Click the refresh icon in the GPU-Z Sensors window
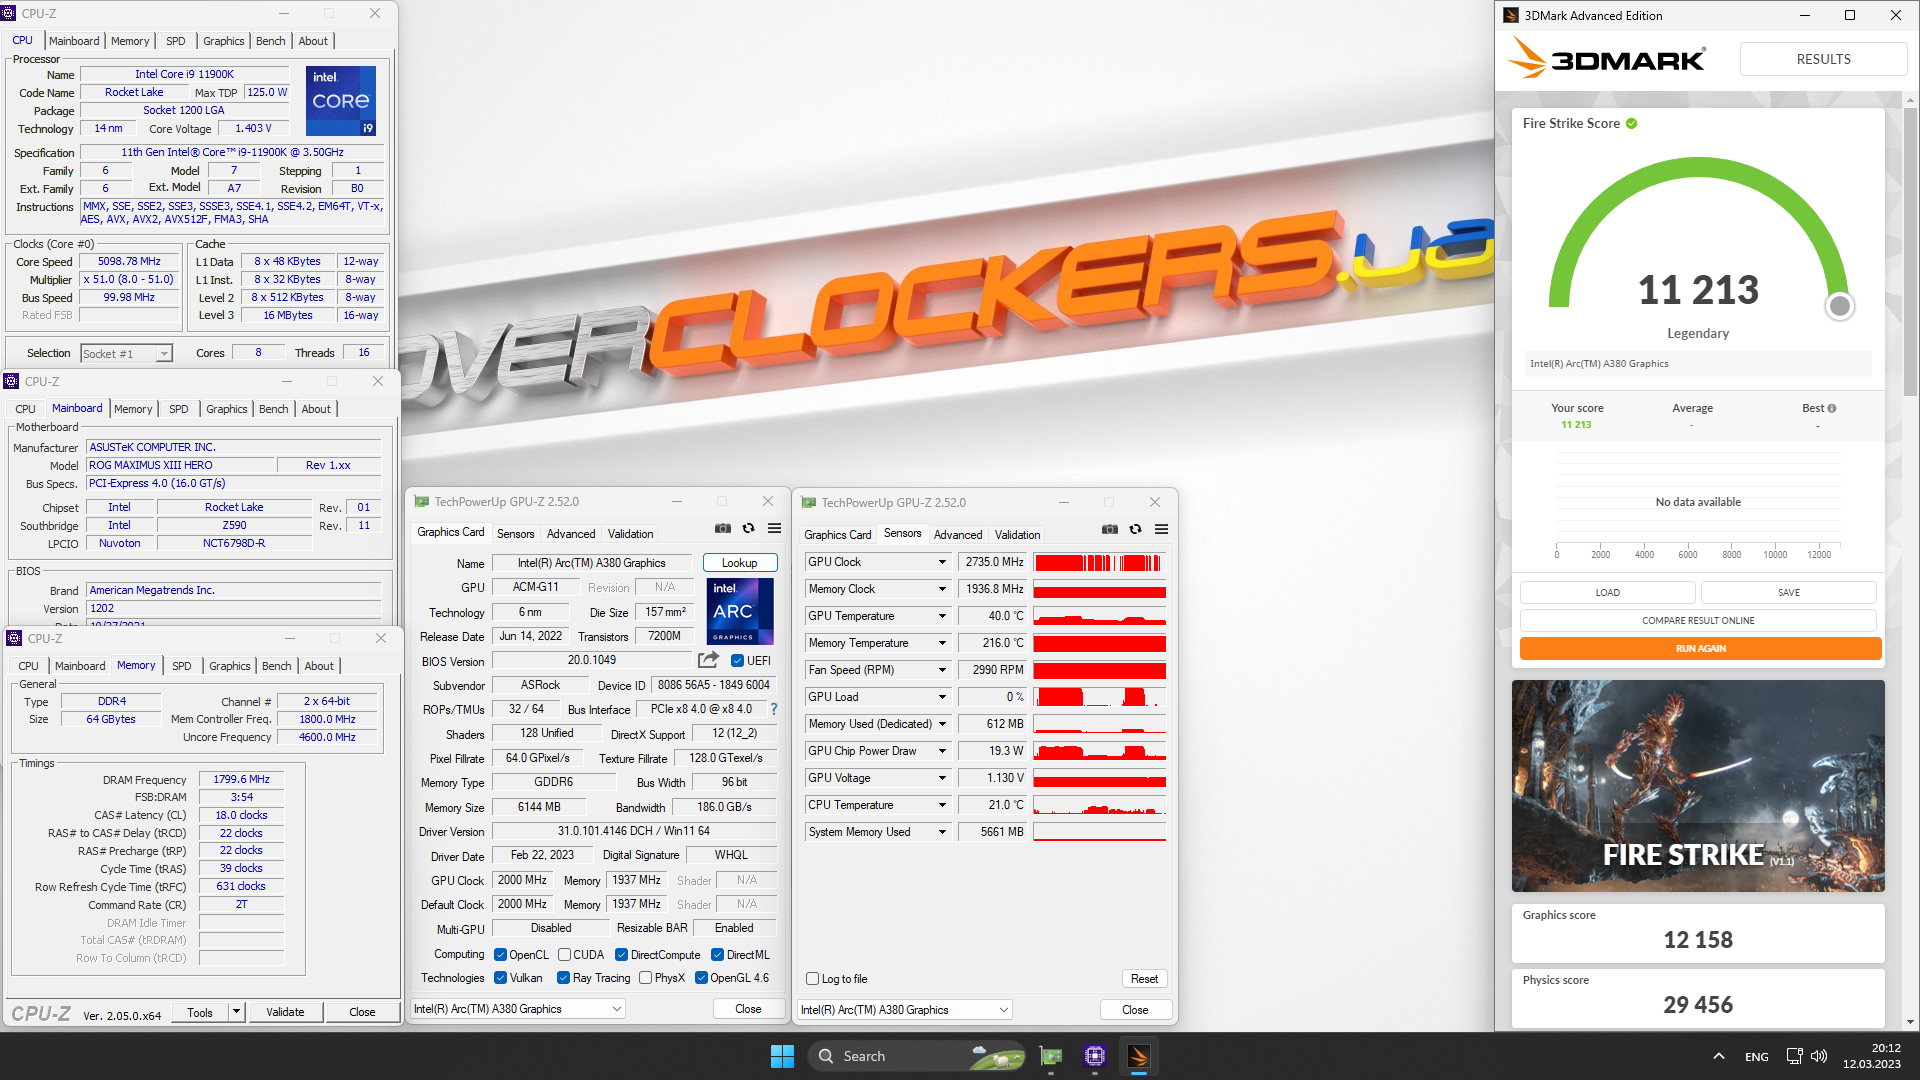The image size is (1920, 1080). pyautogui.click(x=1135, y=529)
